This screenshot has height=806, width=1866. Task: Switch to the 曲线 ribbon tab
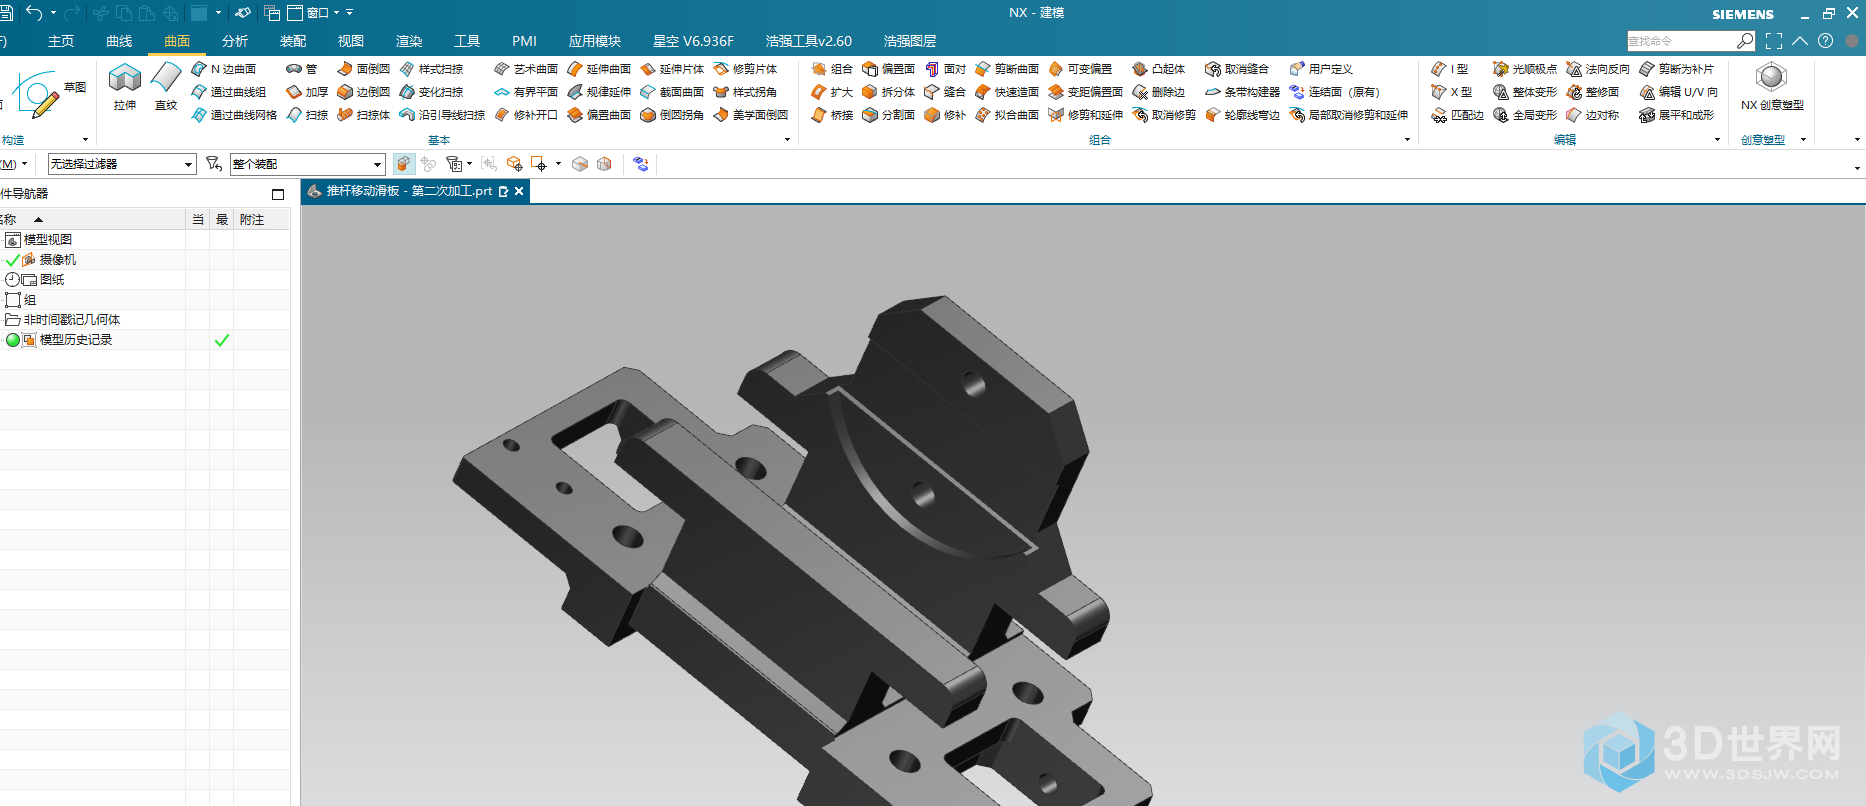119,41
